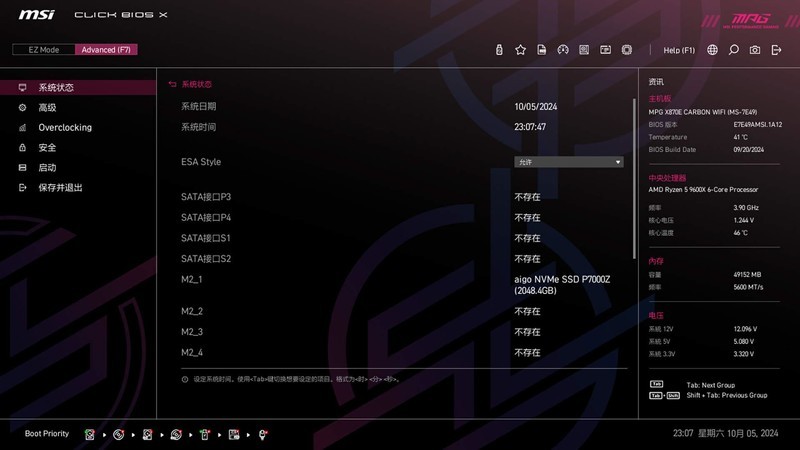Viewport: 800px width, 450px height.
Task: Open search with the magnifier icon
Action: [734, 49]
